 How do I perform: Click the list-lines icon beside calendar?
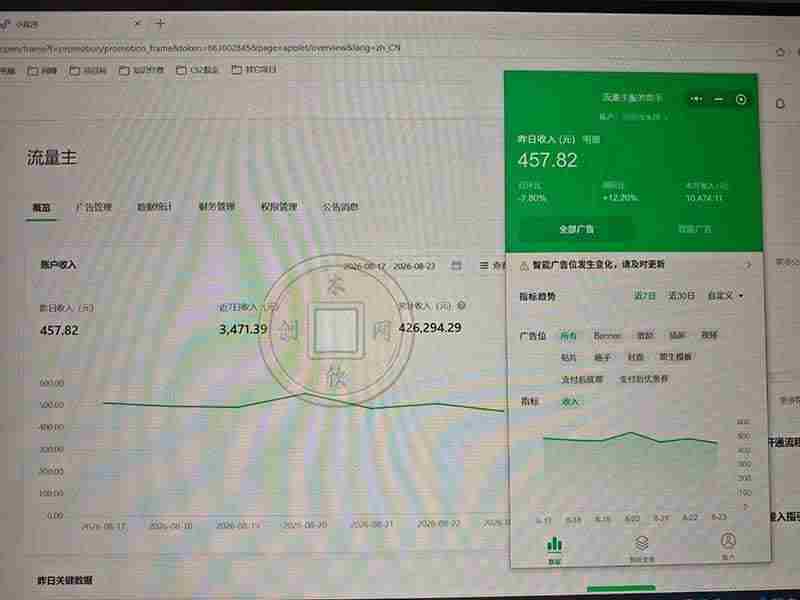484,265
